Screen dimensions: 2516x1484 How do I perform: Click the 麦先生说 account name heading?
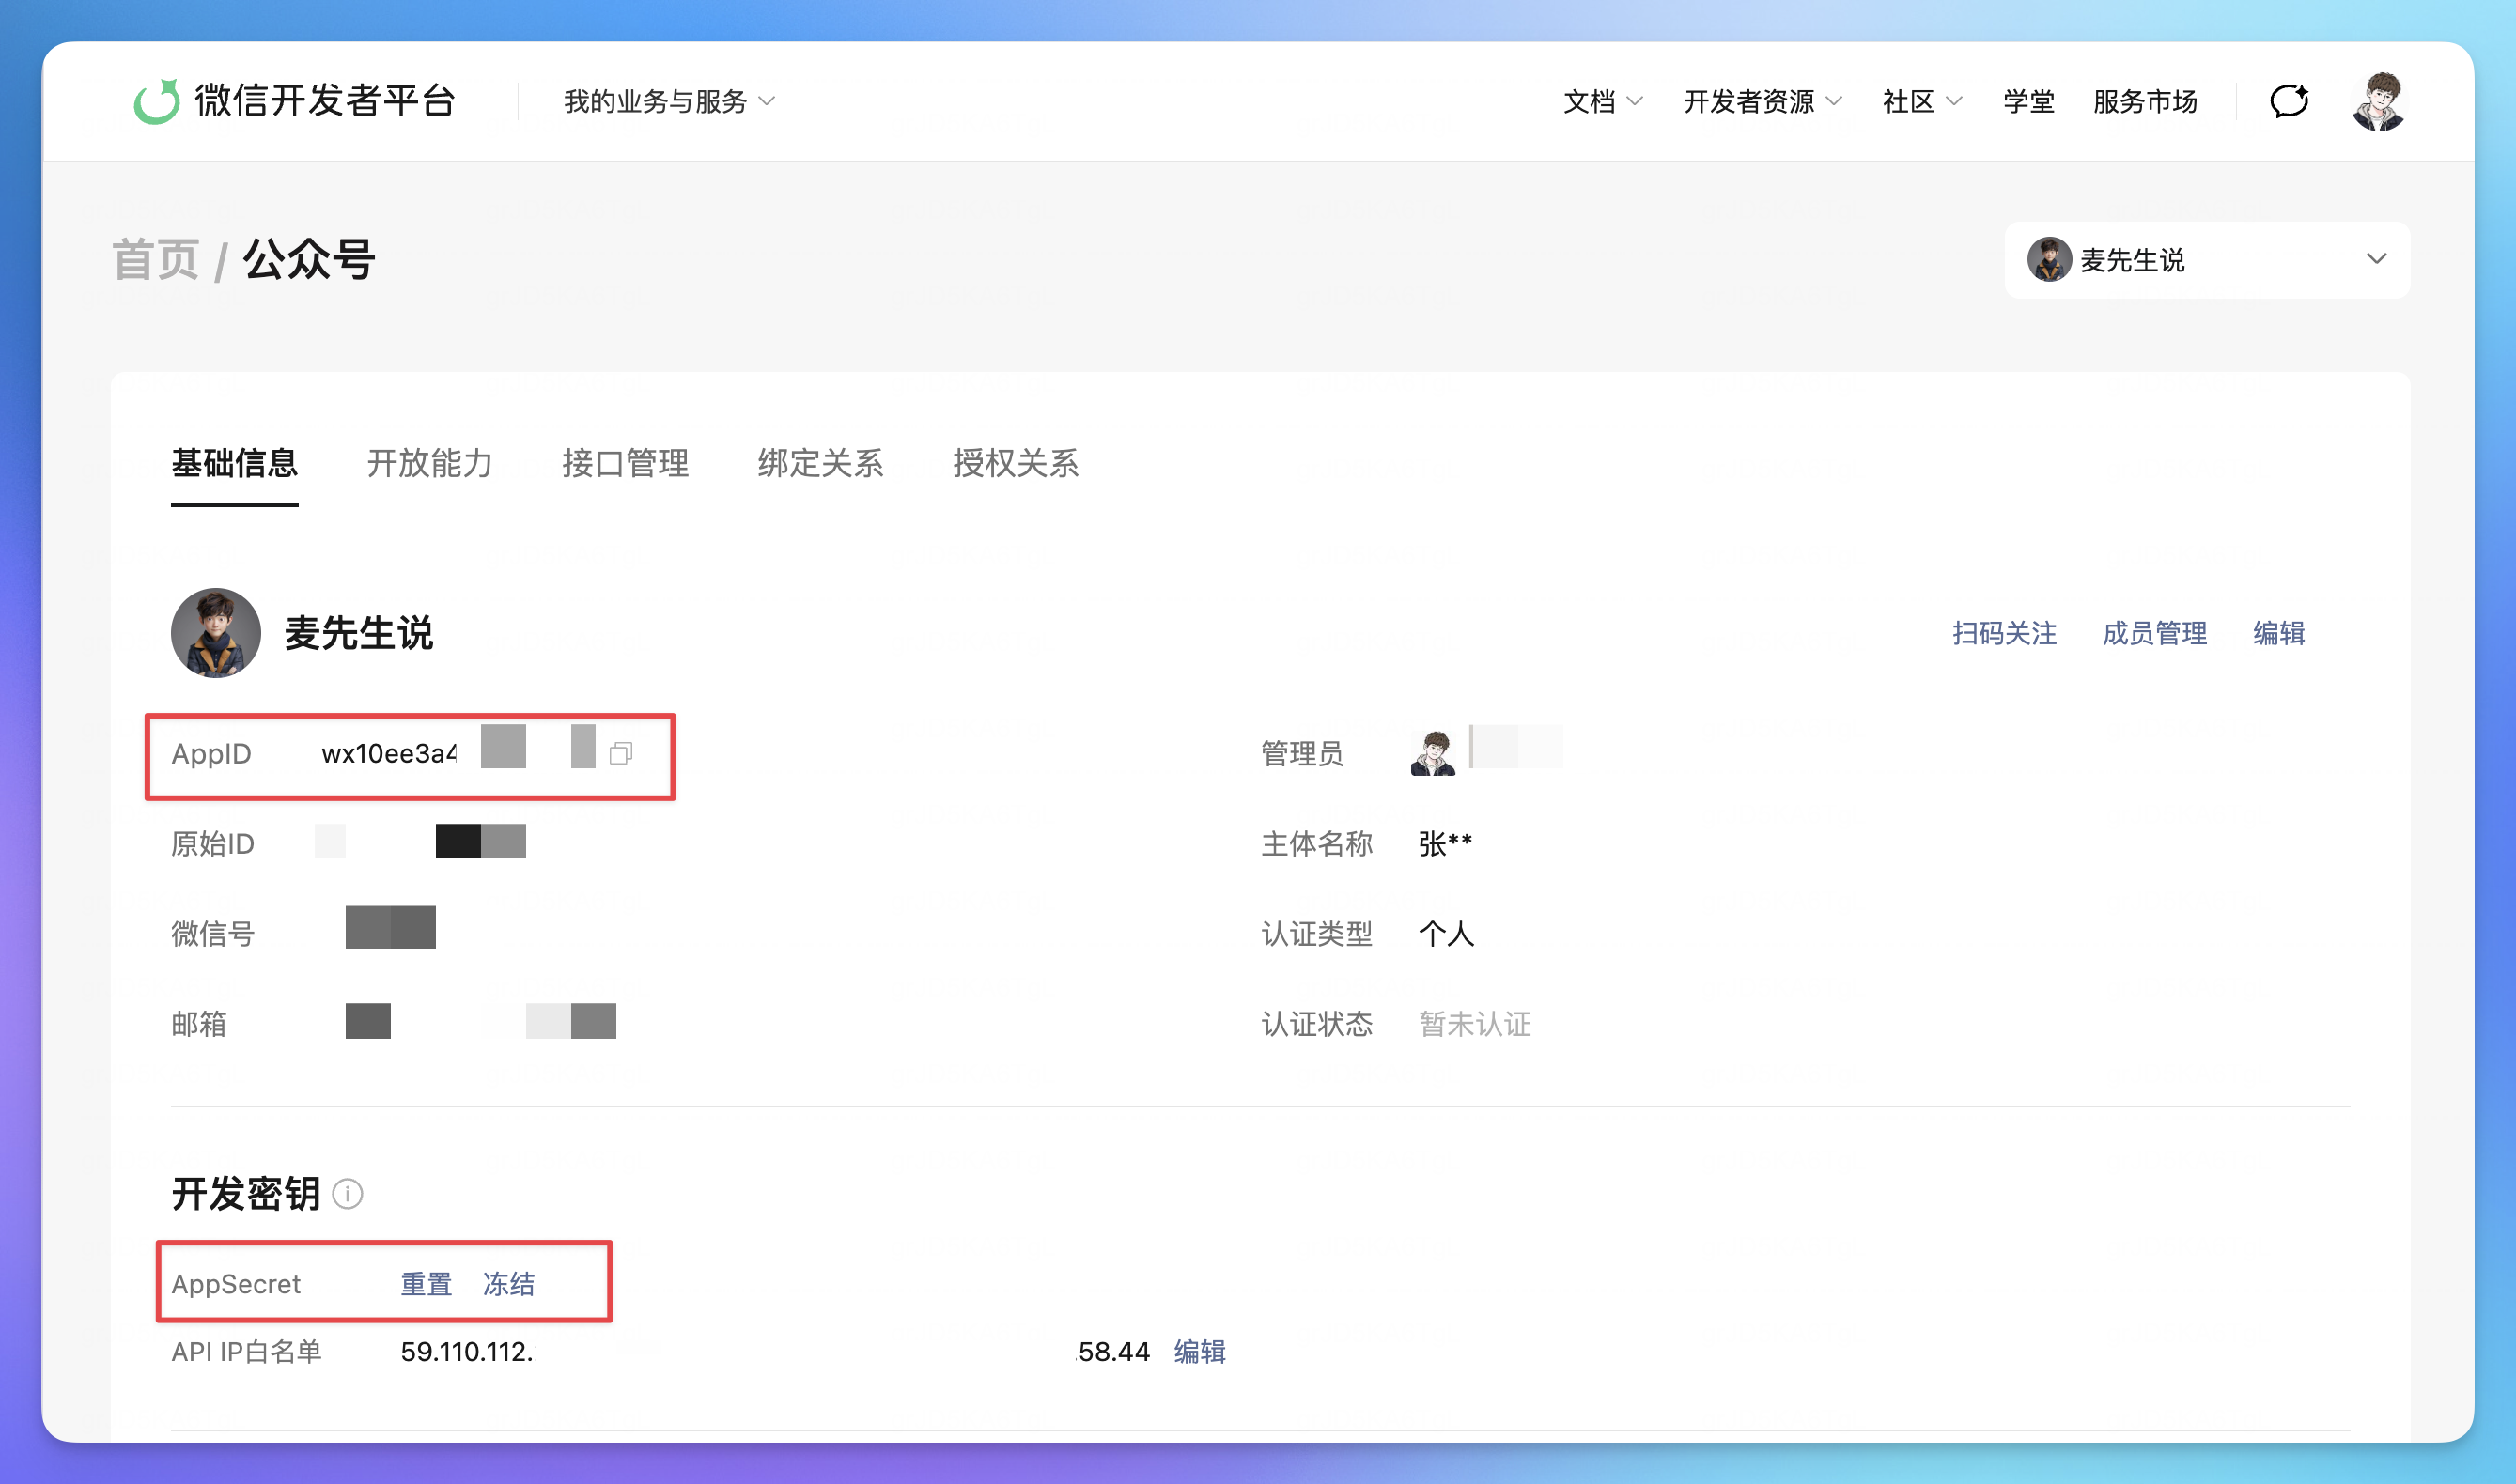(x=359, y=633)
